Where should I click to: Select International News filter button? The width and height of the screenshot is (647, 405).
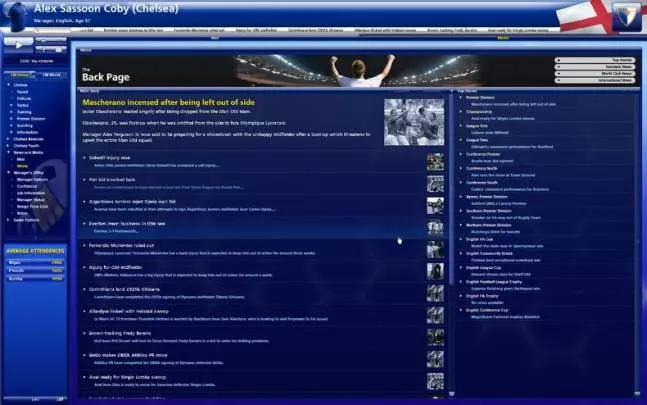595,80
